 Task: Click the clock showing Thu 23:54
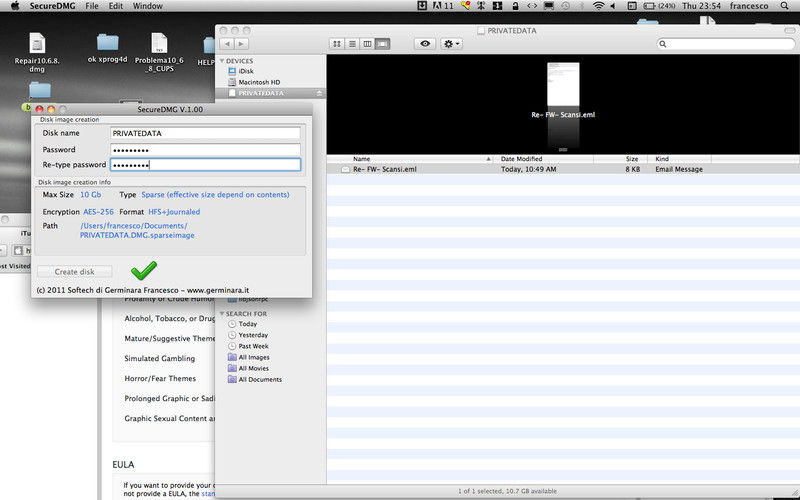click(702, 6)
